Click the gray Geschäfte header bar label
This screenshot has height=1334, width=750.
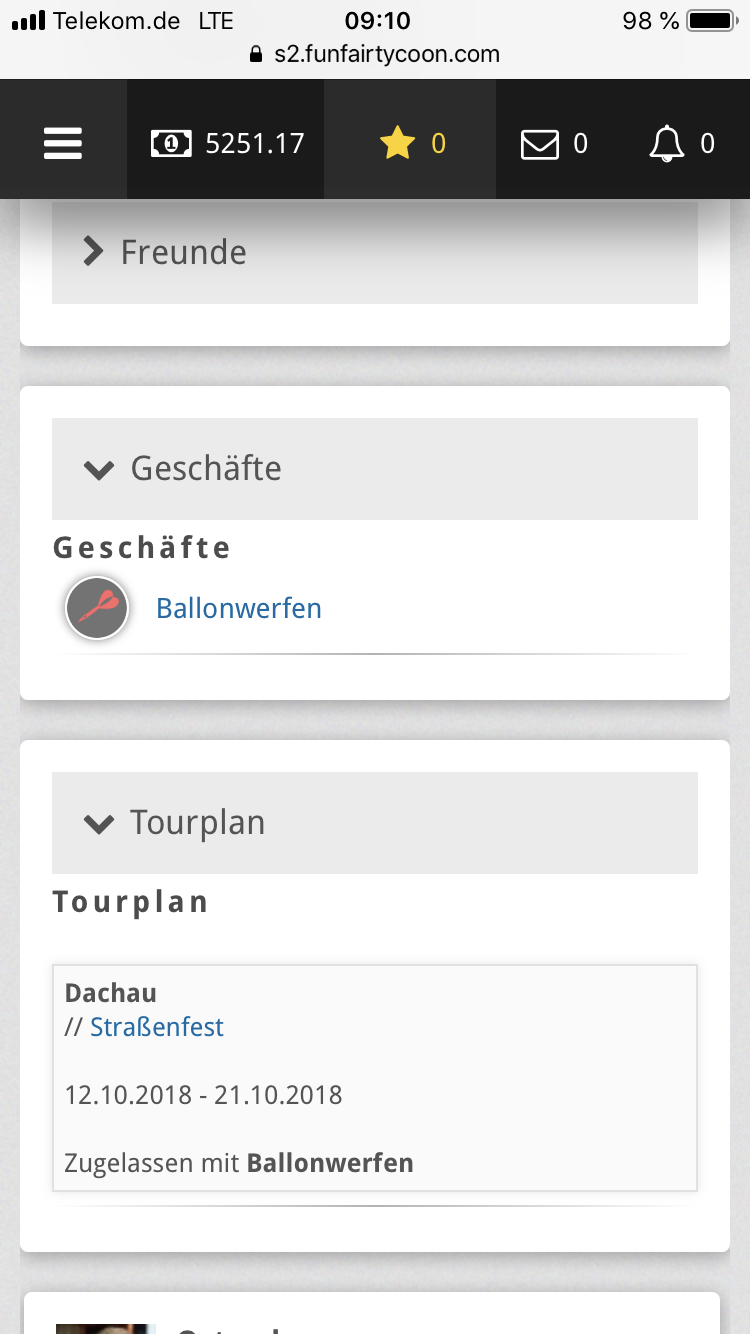(206, 468)
